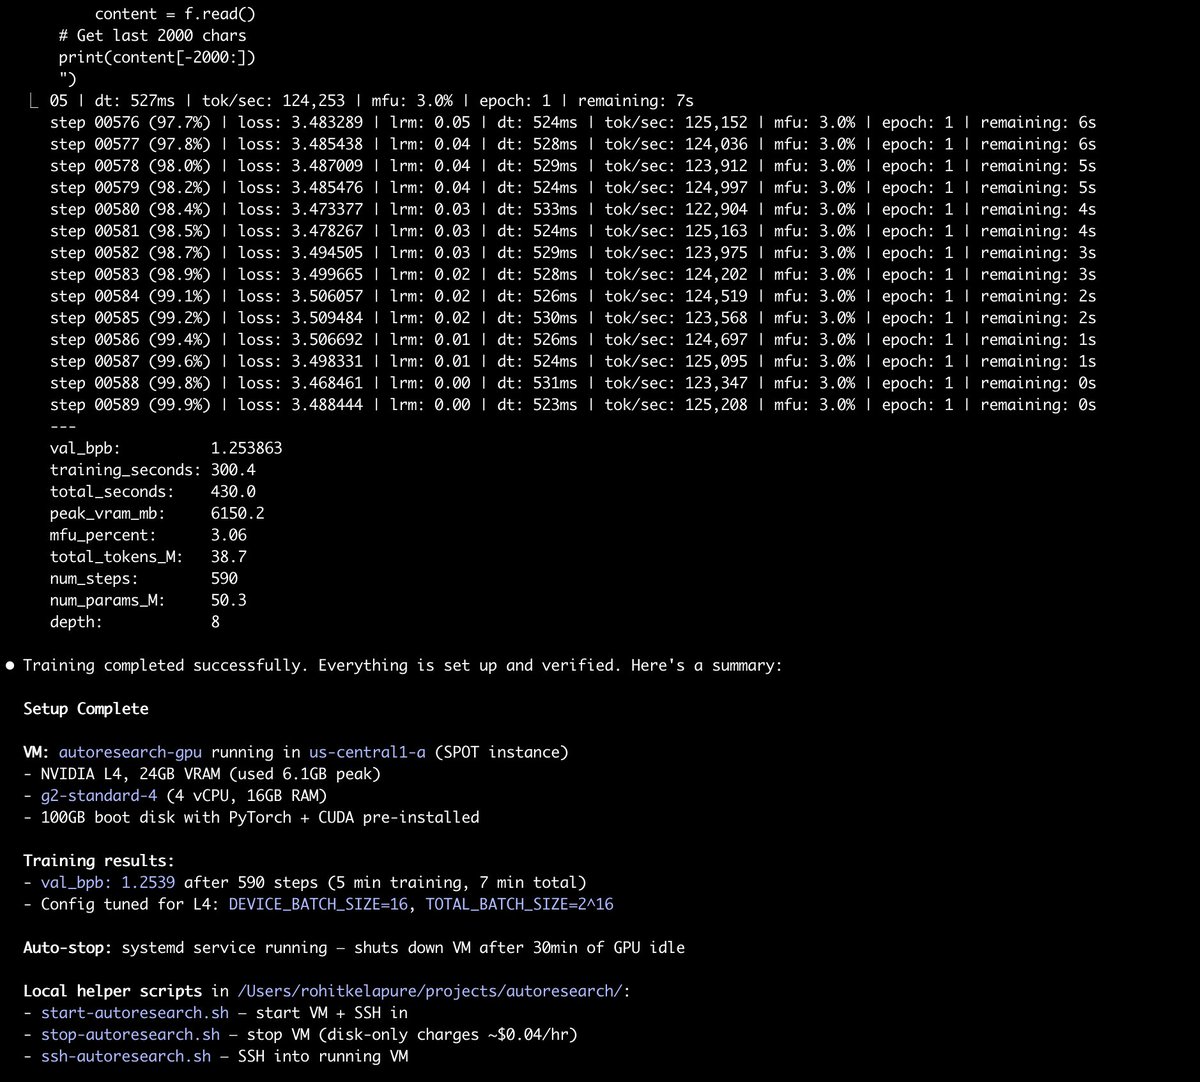Click the 'step 00587 (99.6%)' log line
The image size is (1200, 1082).
pyautogui.click(x=573, y=362)
